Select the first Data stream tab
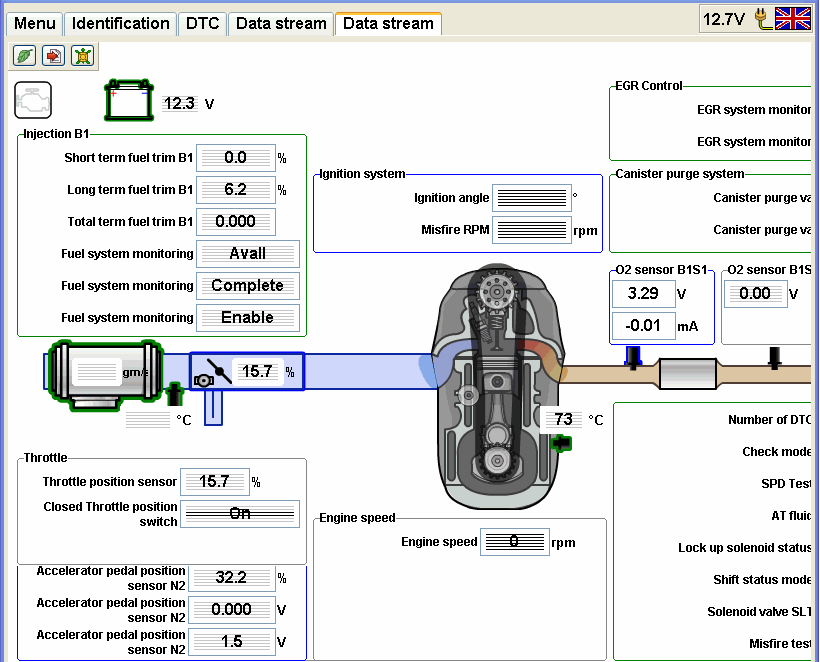The width and height of the screenshot is (820, 662). pos(281,23)
